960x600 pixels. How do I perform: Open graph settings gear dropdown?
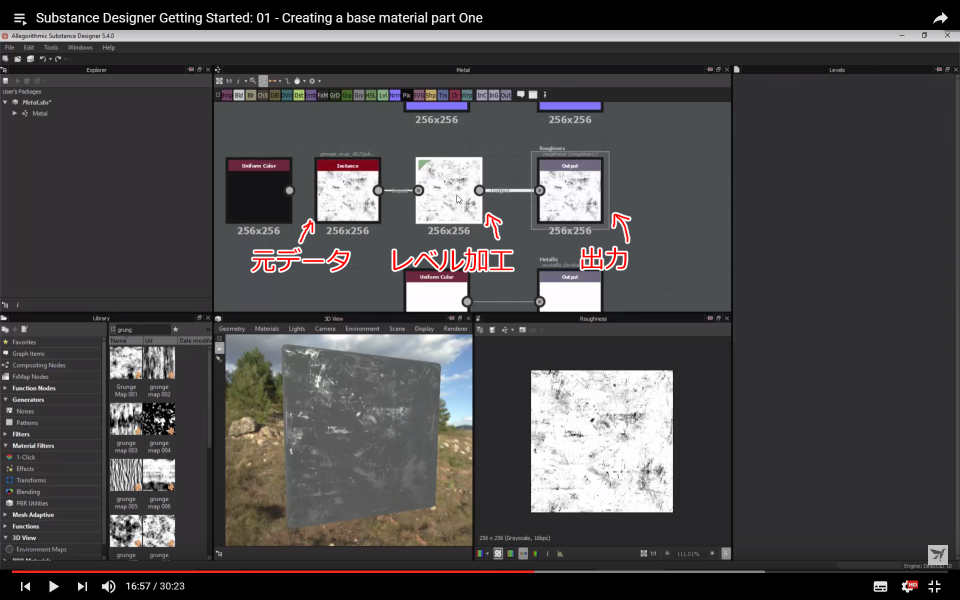point(313,81)
